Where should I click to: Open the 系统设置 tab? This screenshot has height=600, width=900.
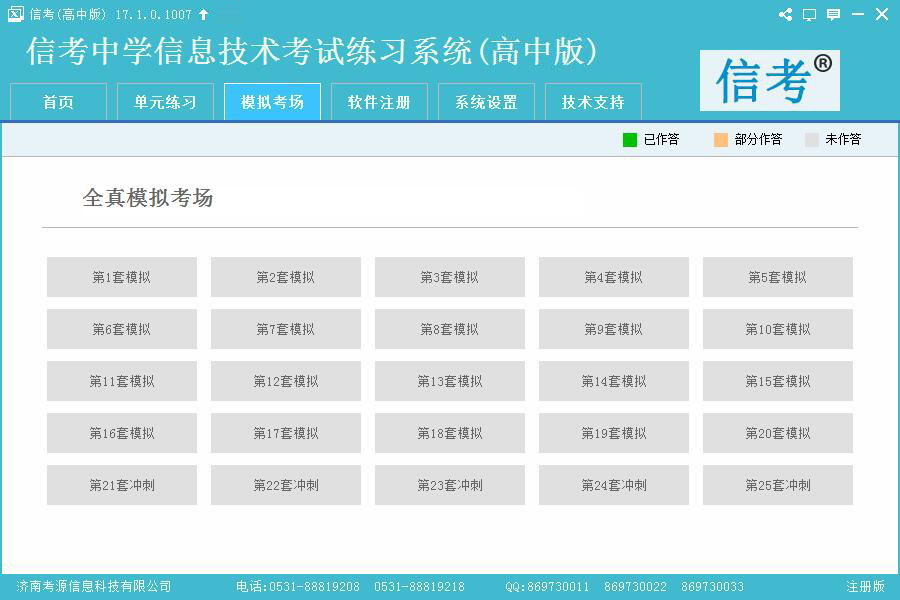click(x=486, y=102)
